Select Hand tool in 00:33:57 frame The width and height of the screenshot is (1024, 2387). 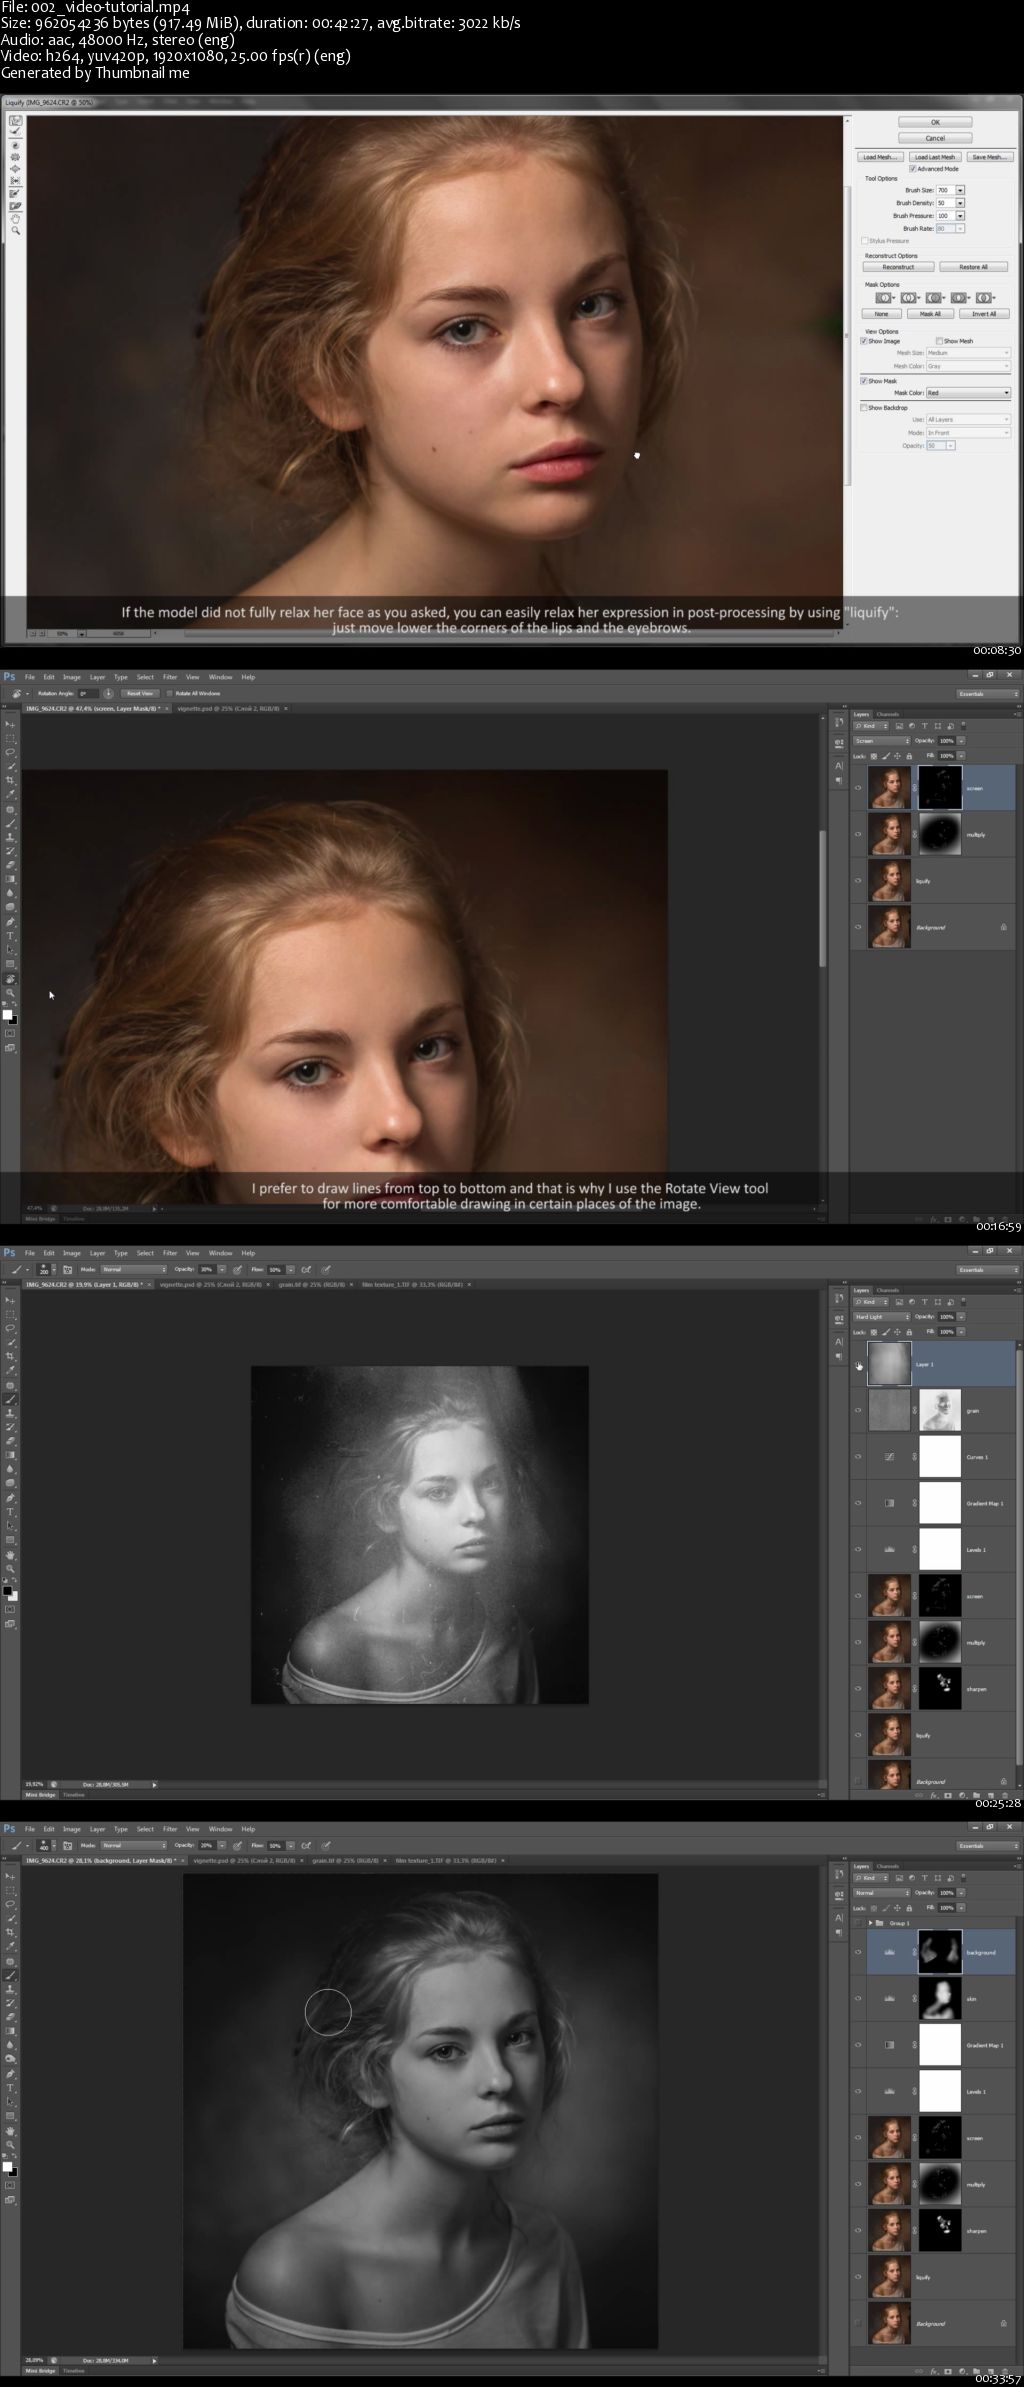pos(10,2130)
